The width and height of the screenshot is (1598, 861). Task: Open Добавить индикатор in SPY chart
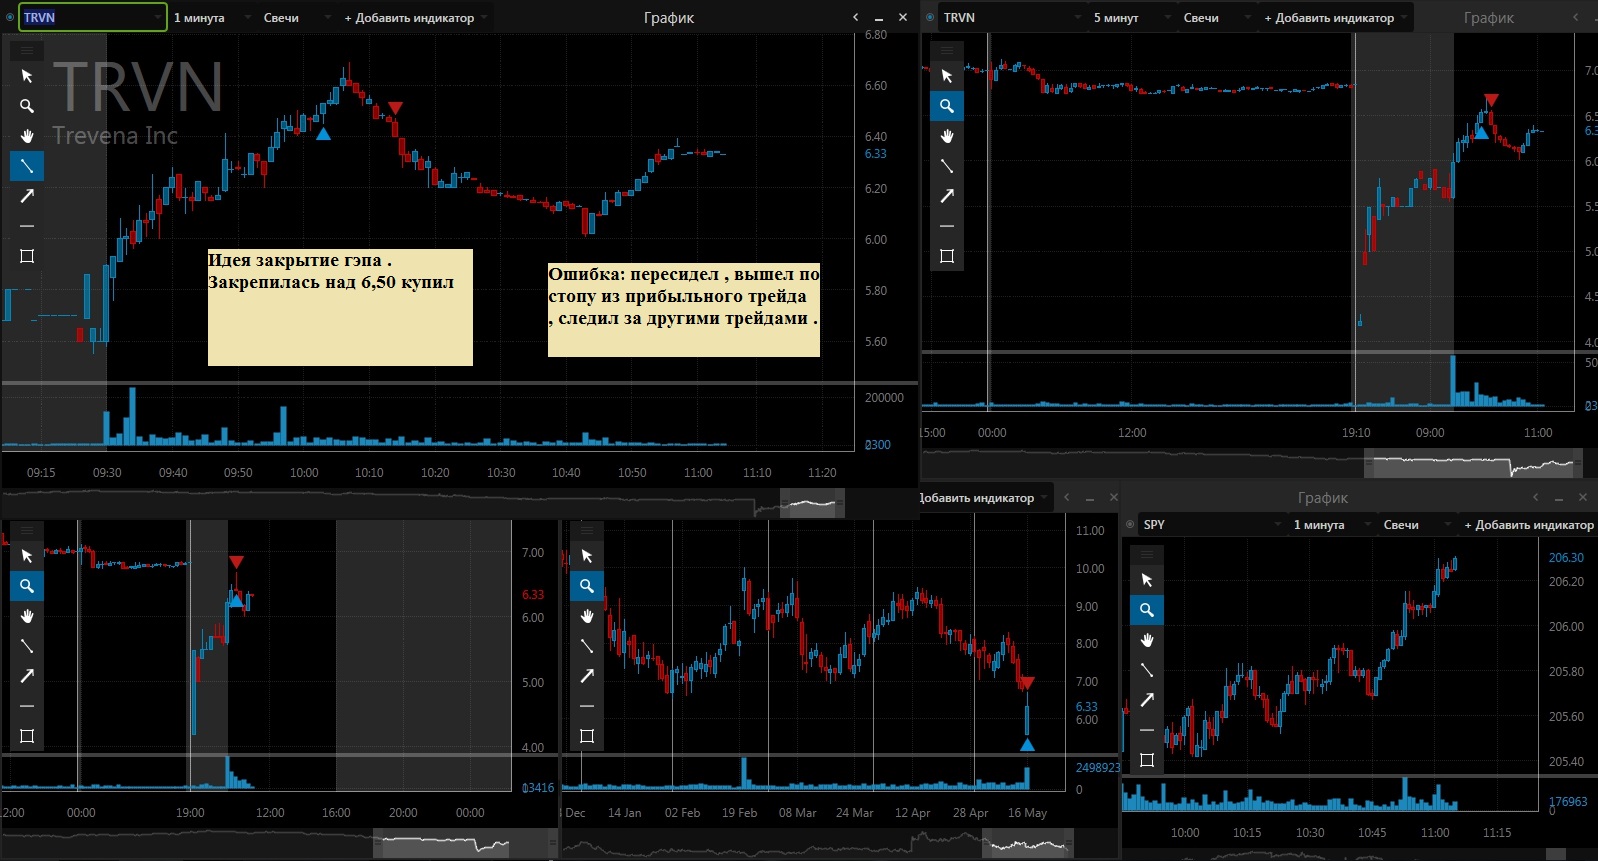1528,524
